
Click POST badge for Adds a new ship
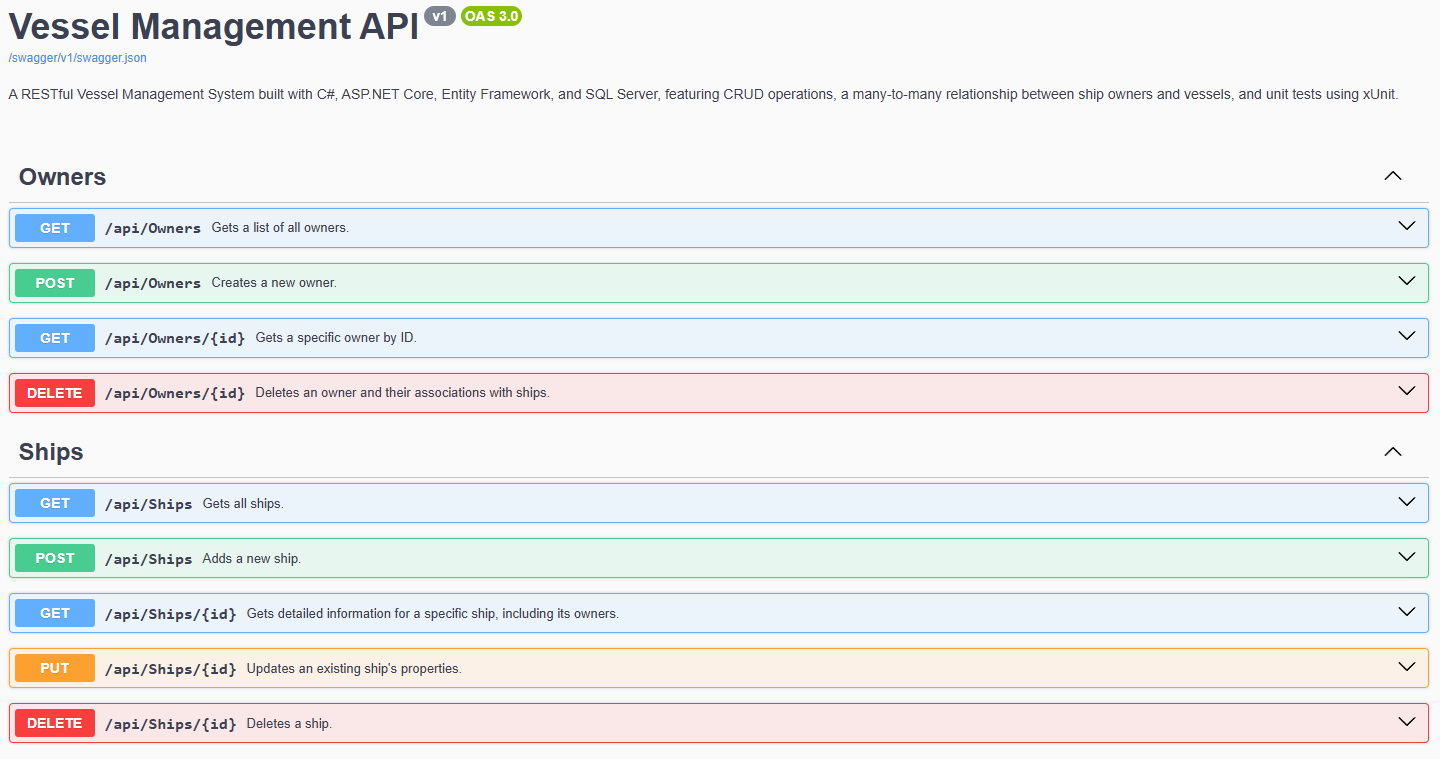55,558
